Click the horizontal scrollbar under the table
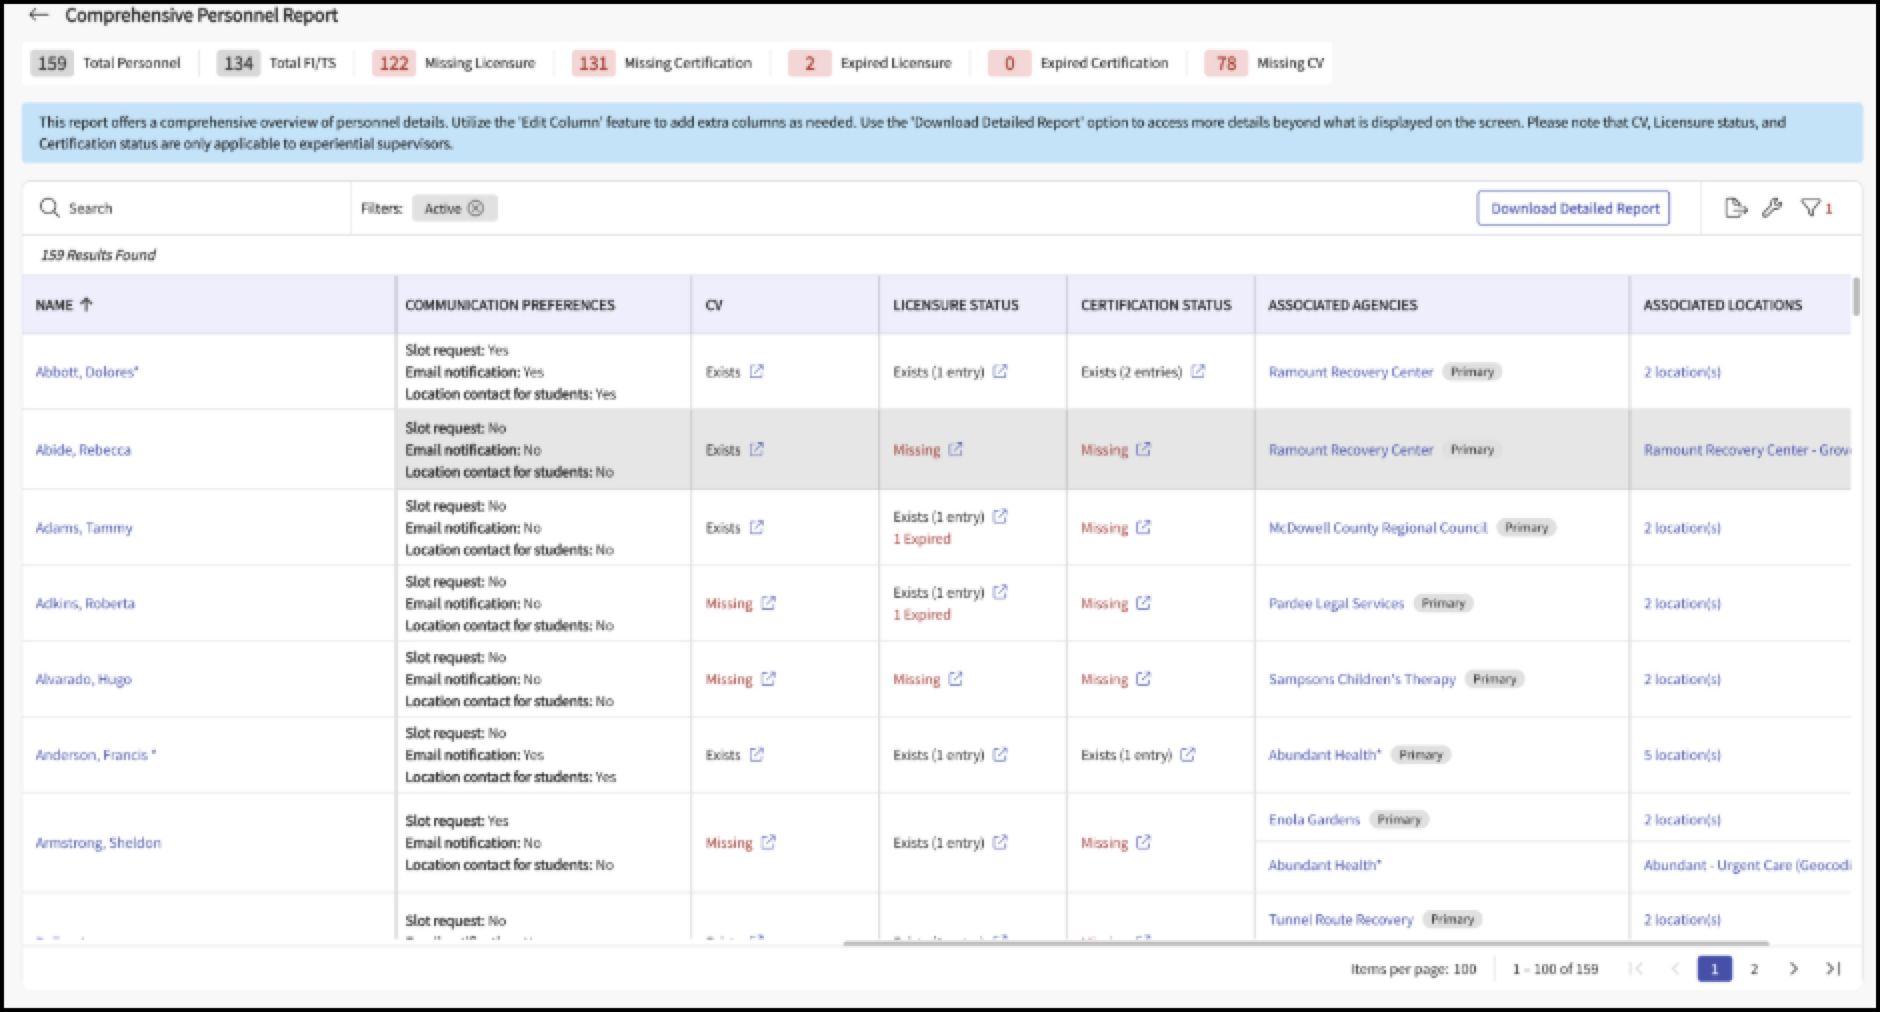This screenshot has width=1880, height=1012. pyautogui.click(x=1305, y=943)
